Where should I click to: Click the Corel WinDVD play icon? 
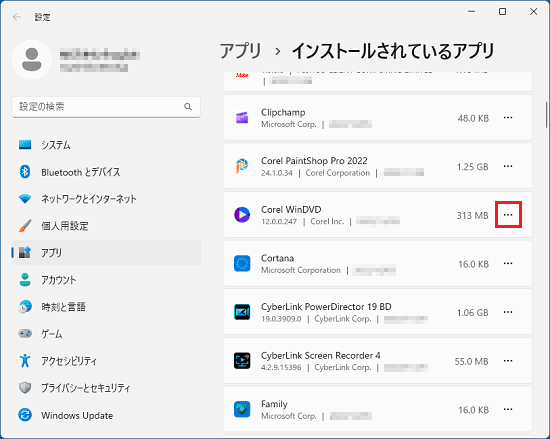click(x=242, y=215)
